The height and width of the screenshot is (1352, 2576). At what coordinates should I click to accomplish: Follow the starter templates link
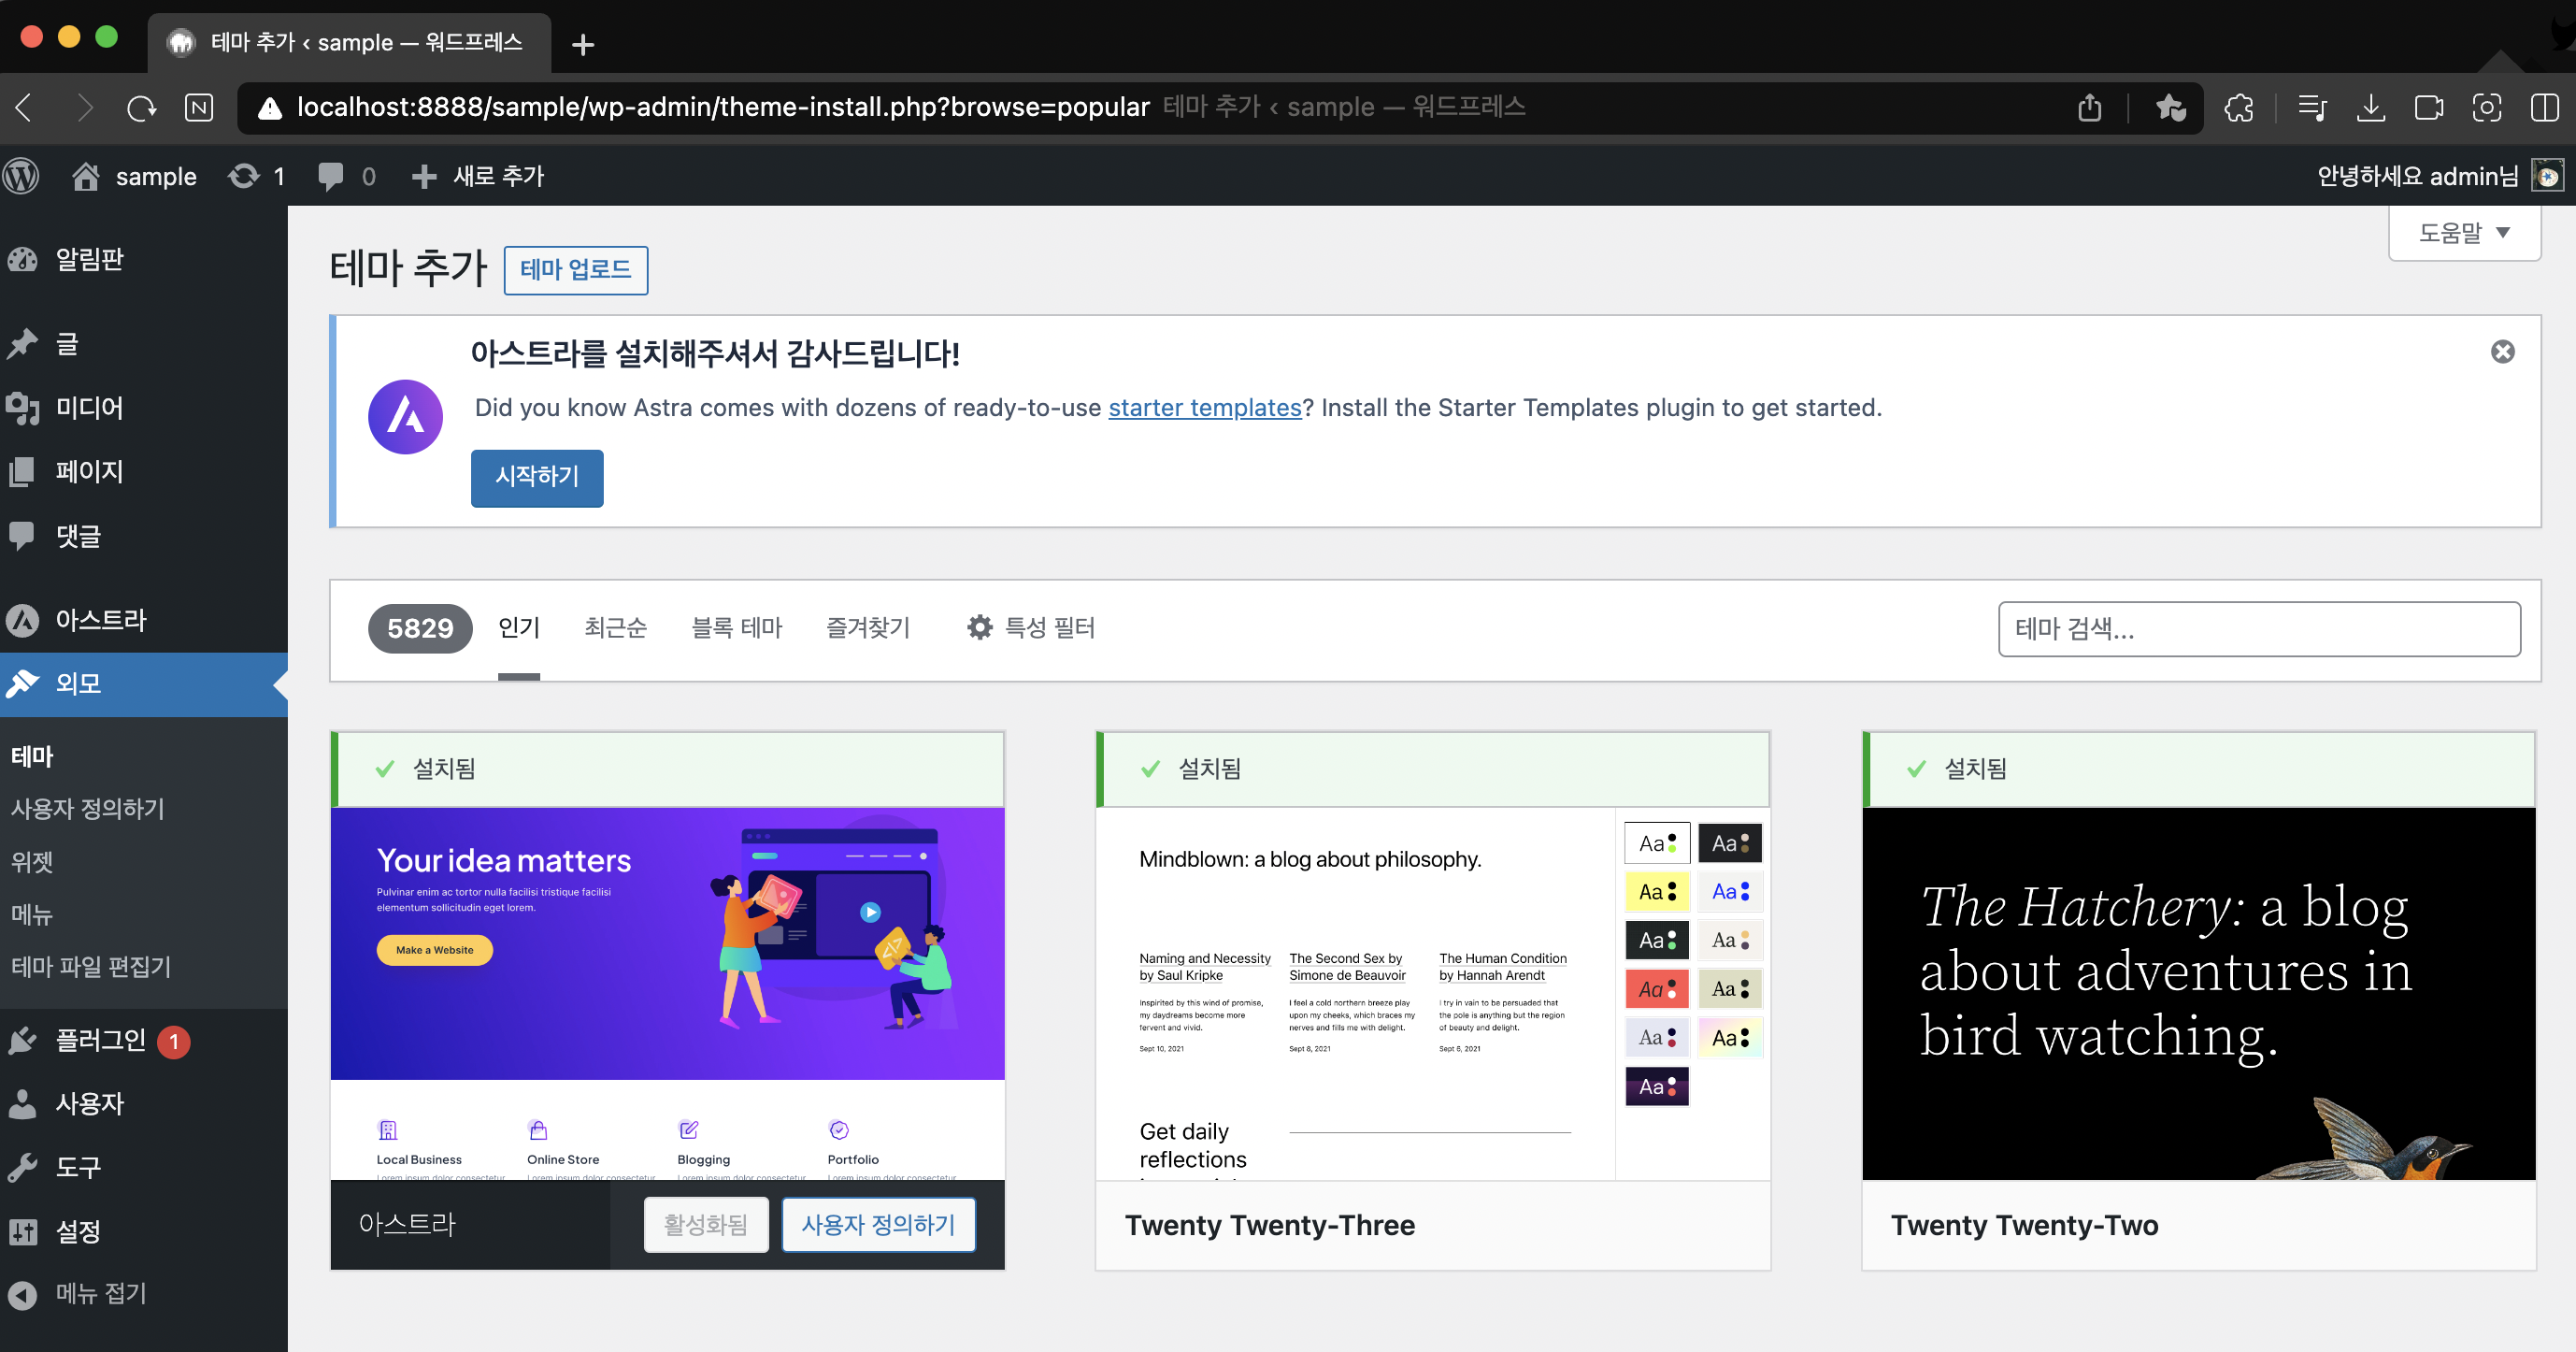point(1204,407)
